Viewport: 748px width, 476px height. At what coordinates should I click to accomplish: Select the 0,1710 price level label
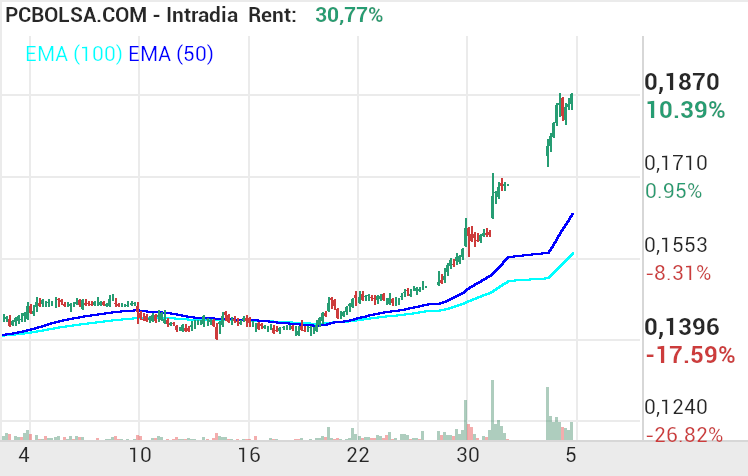[677, 163]
